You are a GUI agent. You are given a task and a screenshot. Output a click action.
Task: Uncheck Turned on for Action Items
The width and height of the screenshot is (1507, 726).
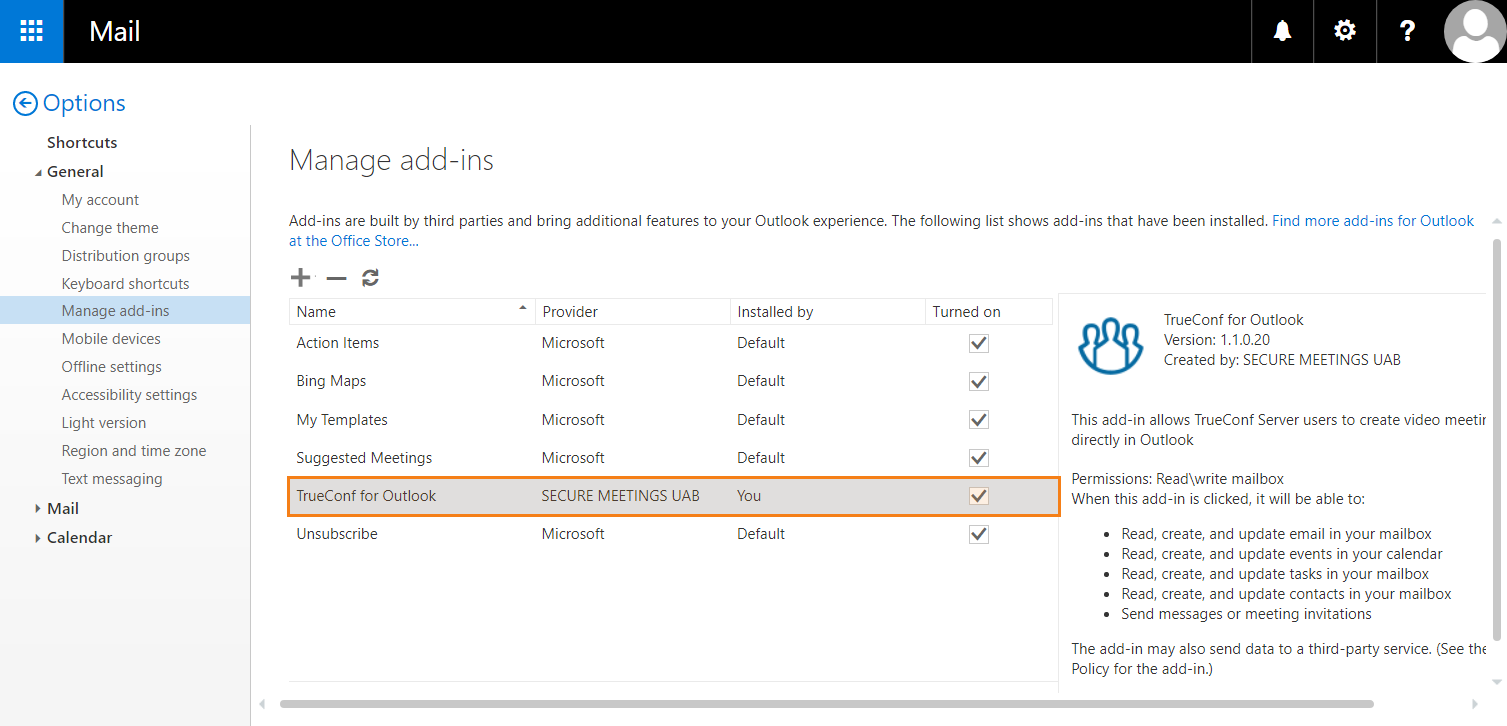pos(978,343)
